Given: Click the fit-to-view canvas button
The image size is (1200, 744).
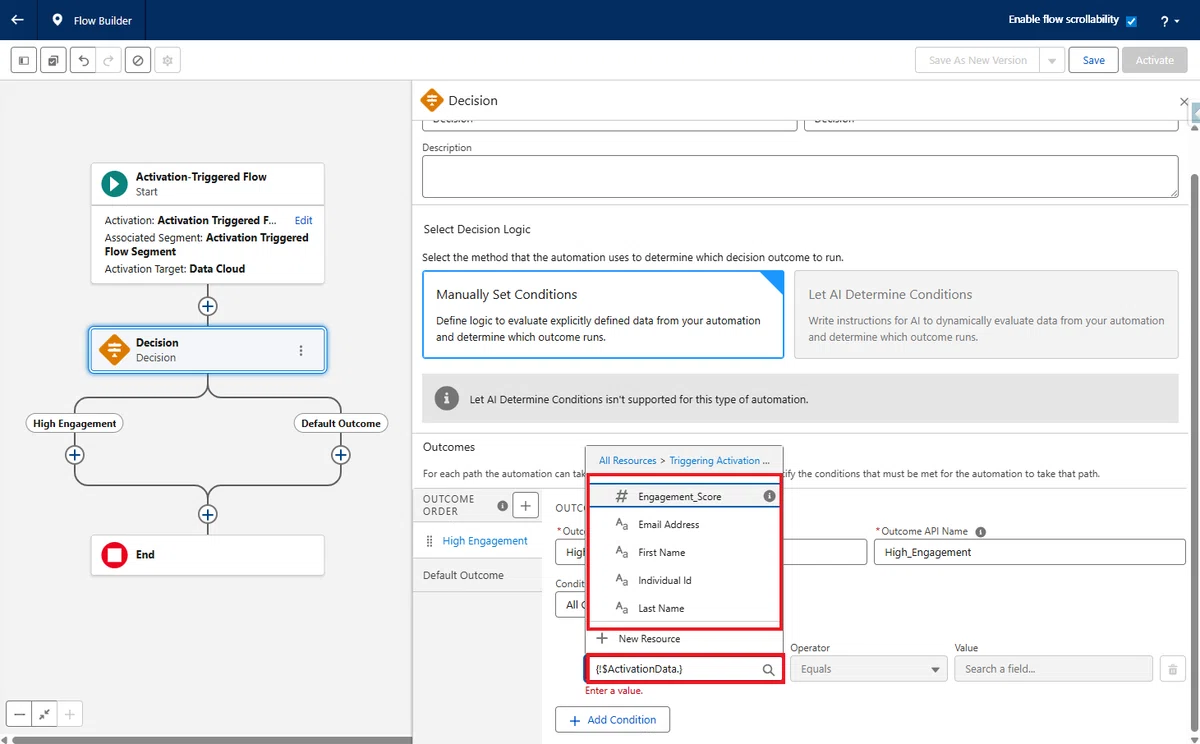Looking at the screenshot, I should click(44, 714).
